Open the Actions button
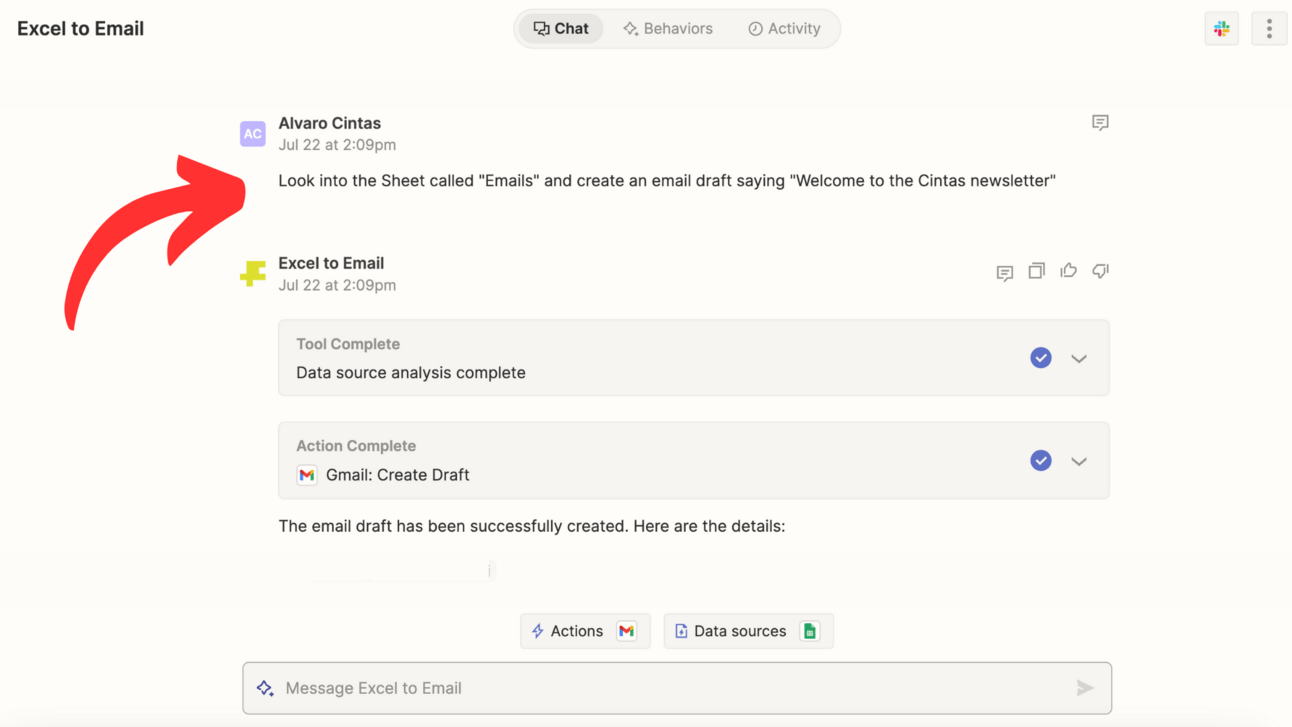The image size is (1292, 727). (585, 631)
